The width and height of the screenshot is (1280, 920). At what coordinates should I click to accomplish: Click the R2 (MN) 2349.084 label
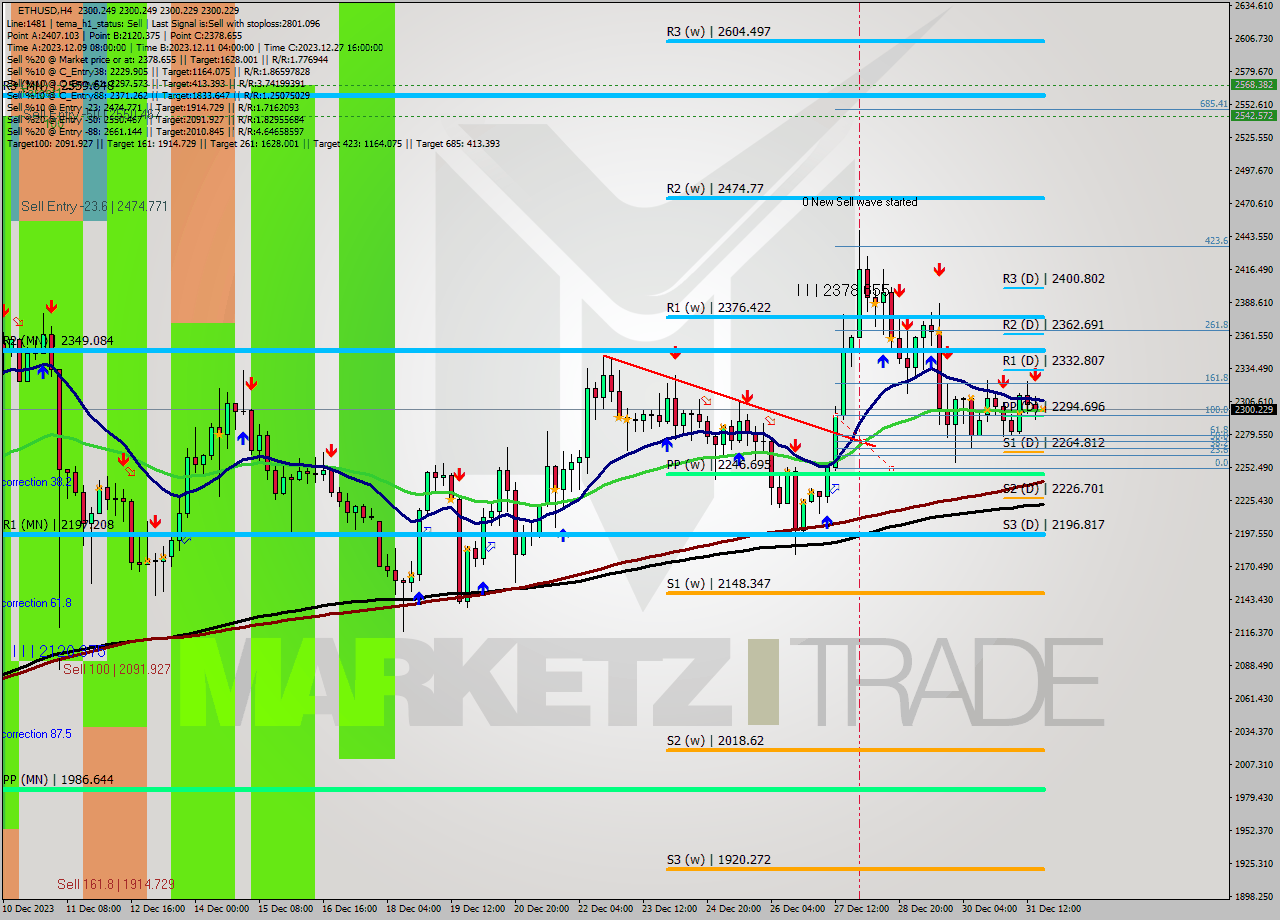click(x=58, y=341)
